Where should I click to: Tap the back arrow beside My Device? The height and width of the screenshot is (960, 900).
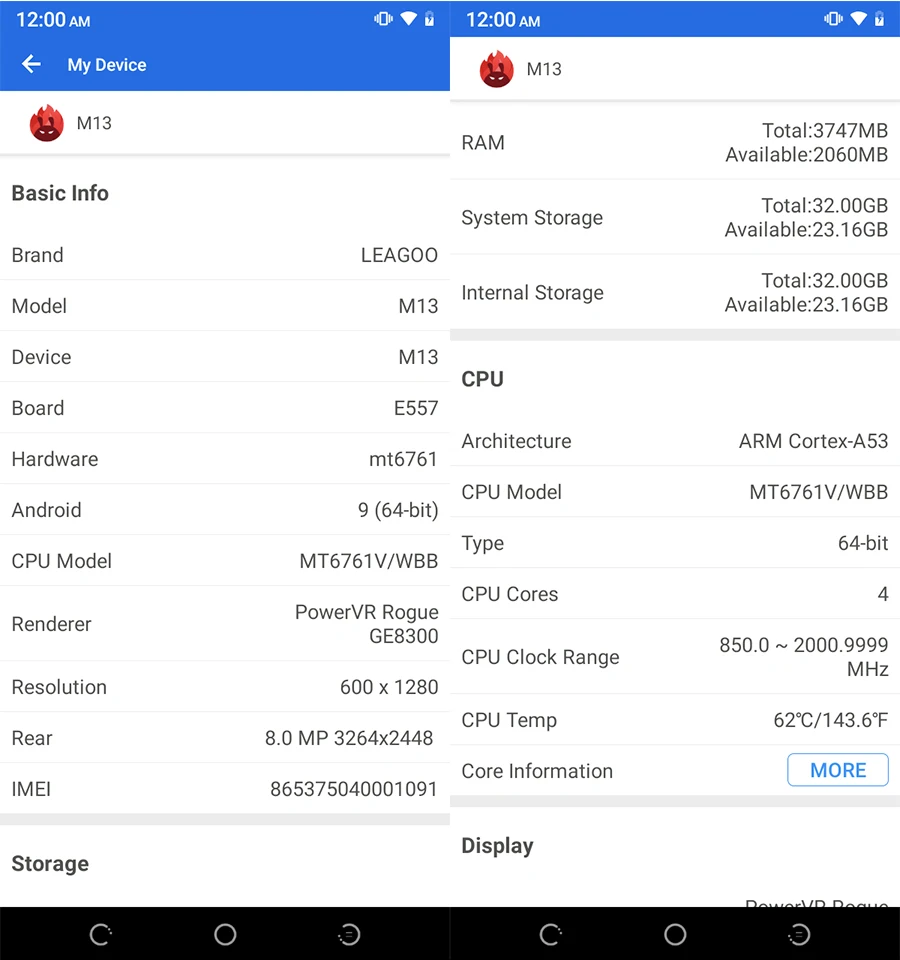pyautogui.click(x=31, y=64)
